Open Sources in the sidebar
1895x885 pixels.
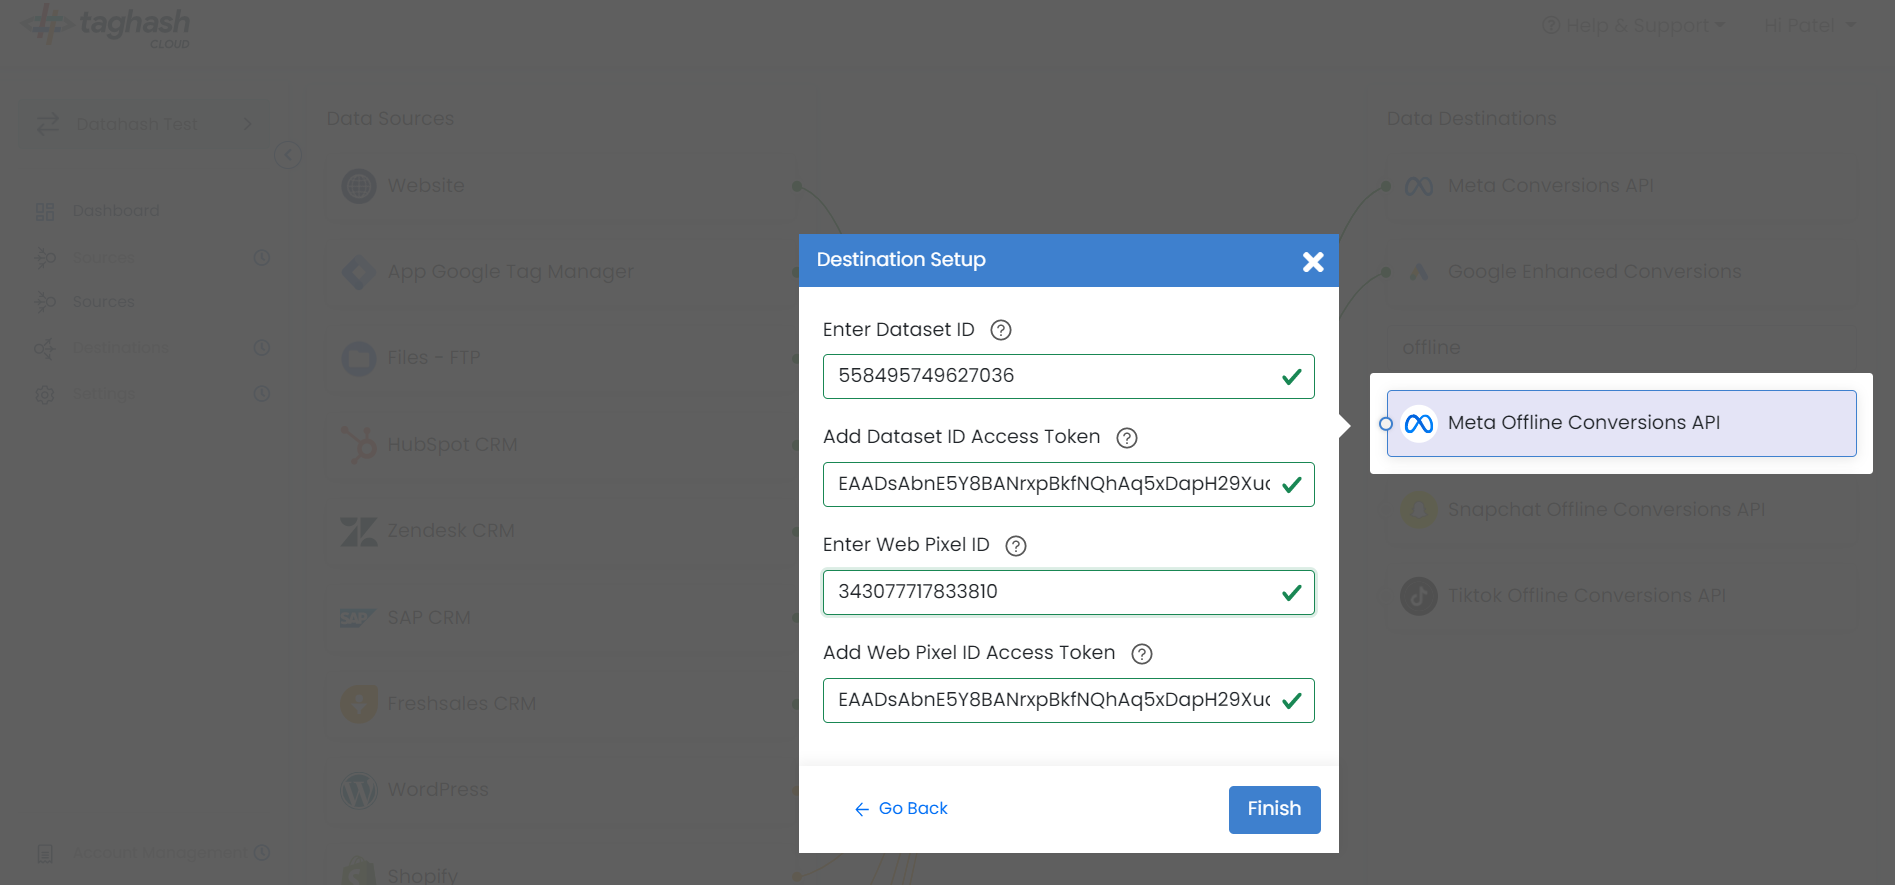(104, 302)
